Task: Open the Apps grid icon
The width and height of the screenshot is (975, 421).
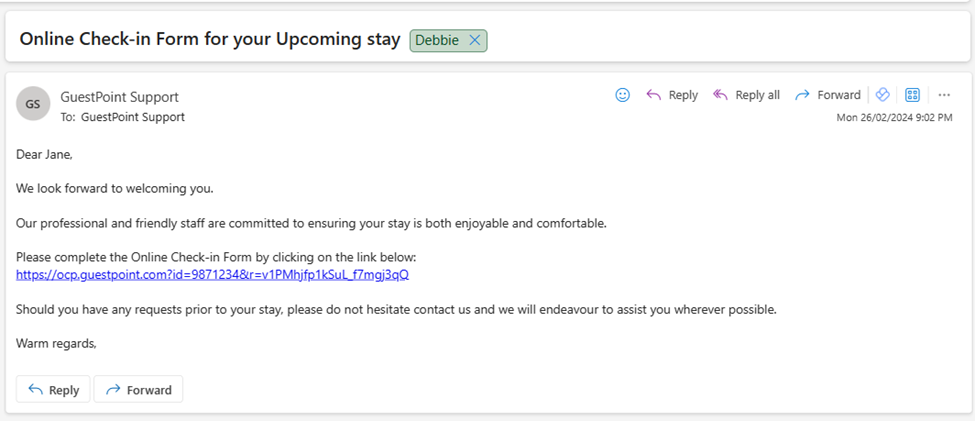Action: click(912, 95)
